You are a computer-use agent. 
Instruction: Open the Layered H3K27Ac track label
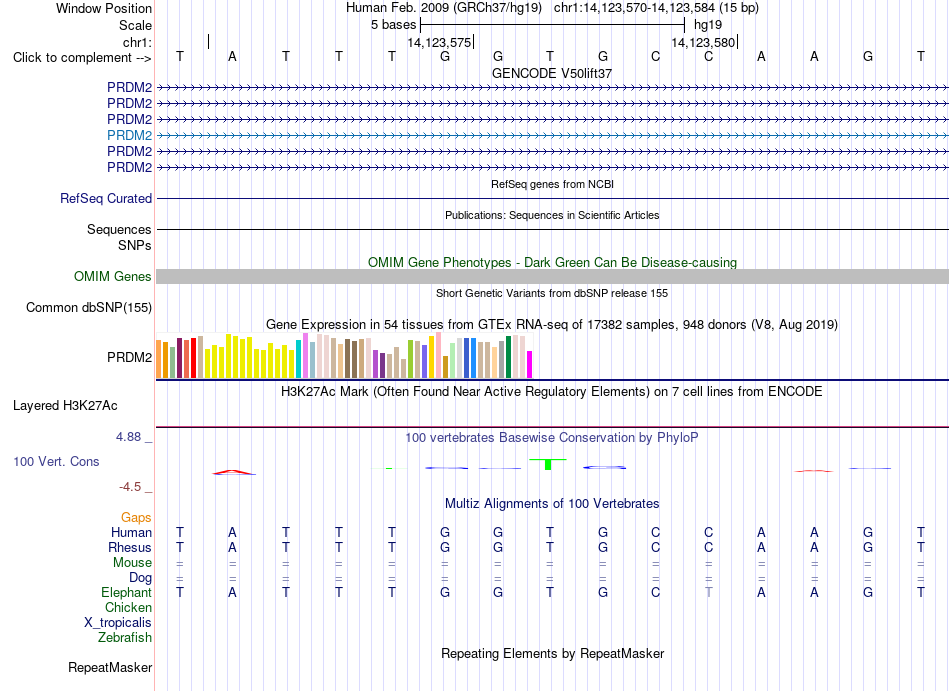[65, 406]
